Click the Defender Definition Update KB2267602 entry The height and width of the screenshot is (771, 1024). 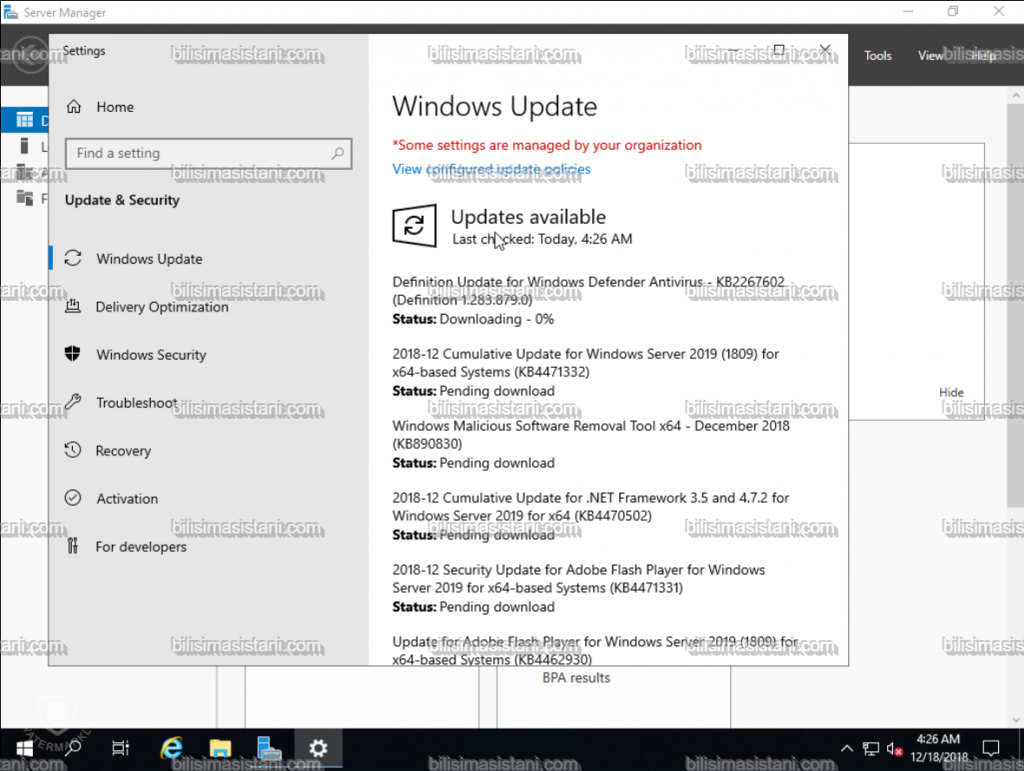tap(588, 300)
